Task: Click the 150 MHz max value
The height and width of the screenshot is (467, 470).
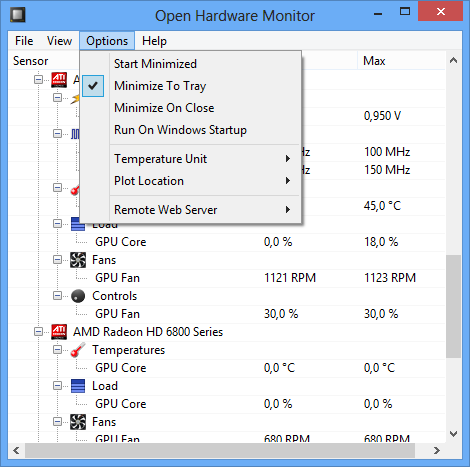Action: click(387, 170)
